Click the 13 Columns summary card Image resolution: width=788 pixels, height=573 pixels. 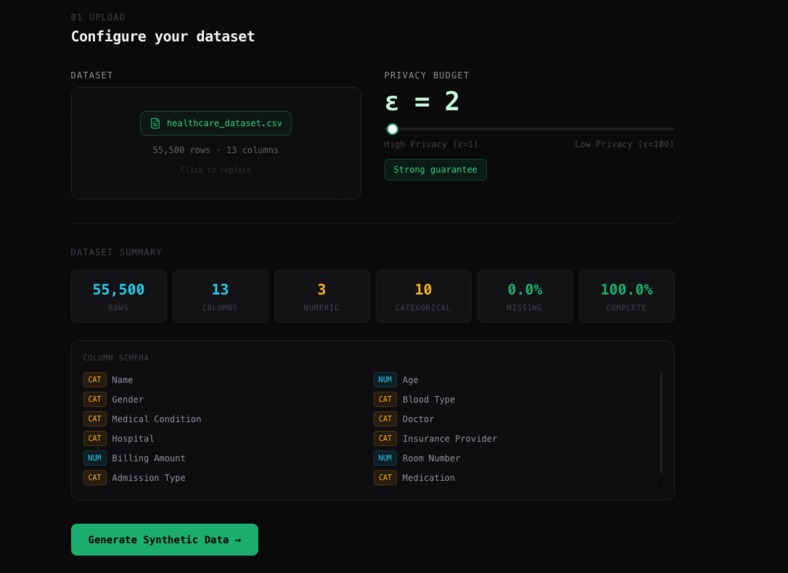(220, 296)
